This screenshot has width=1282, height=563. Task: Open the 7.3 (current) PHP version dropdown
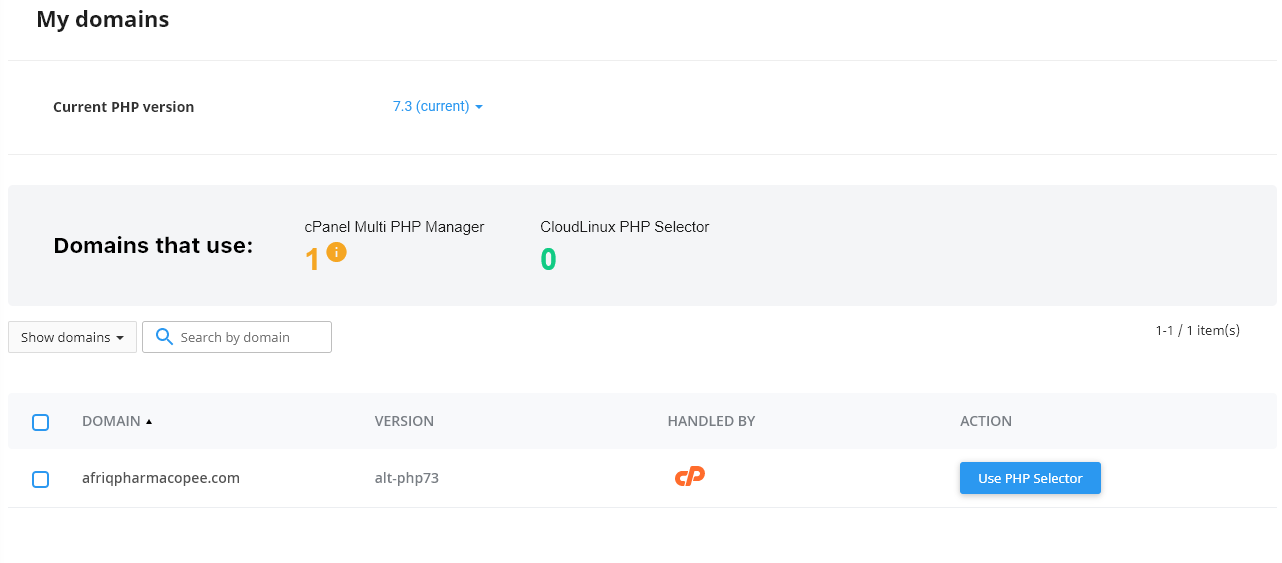coord(437,106)
